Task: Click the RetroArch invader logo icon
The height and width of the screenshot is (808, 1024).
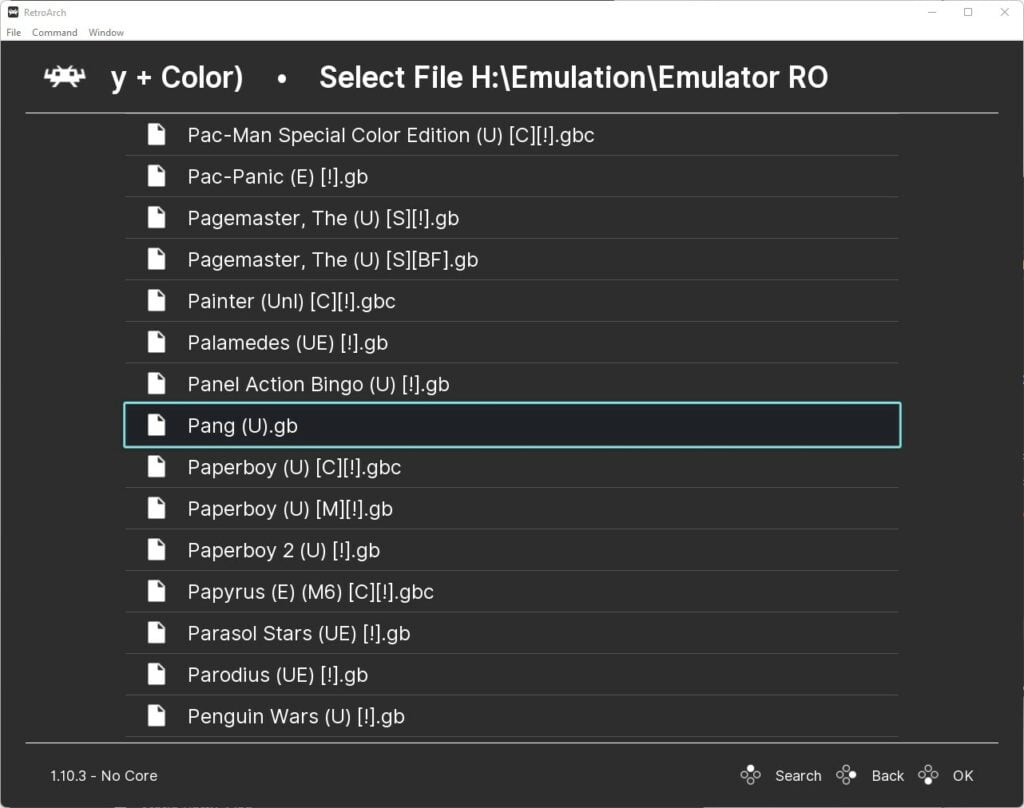Action: pos(65,77)
